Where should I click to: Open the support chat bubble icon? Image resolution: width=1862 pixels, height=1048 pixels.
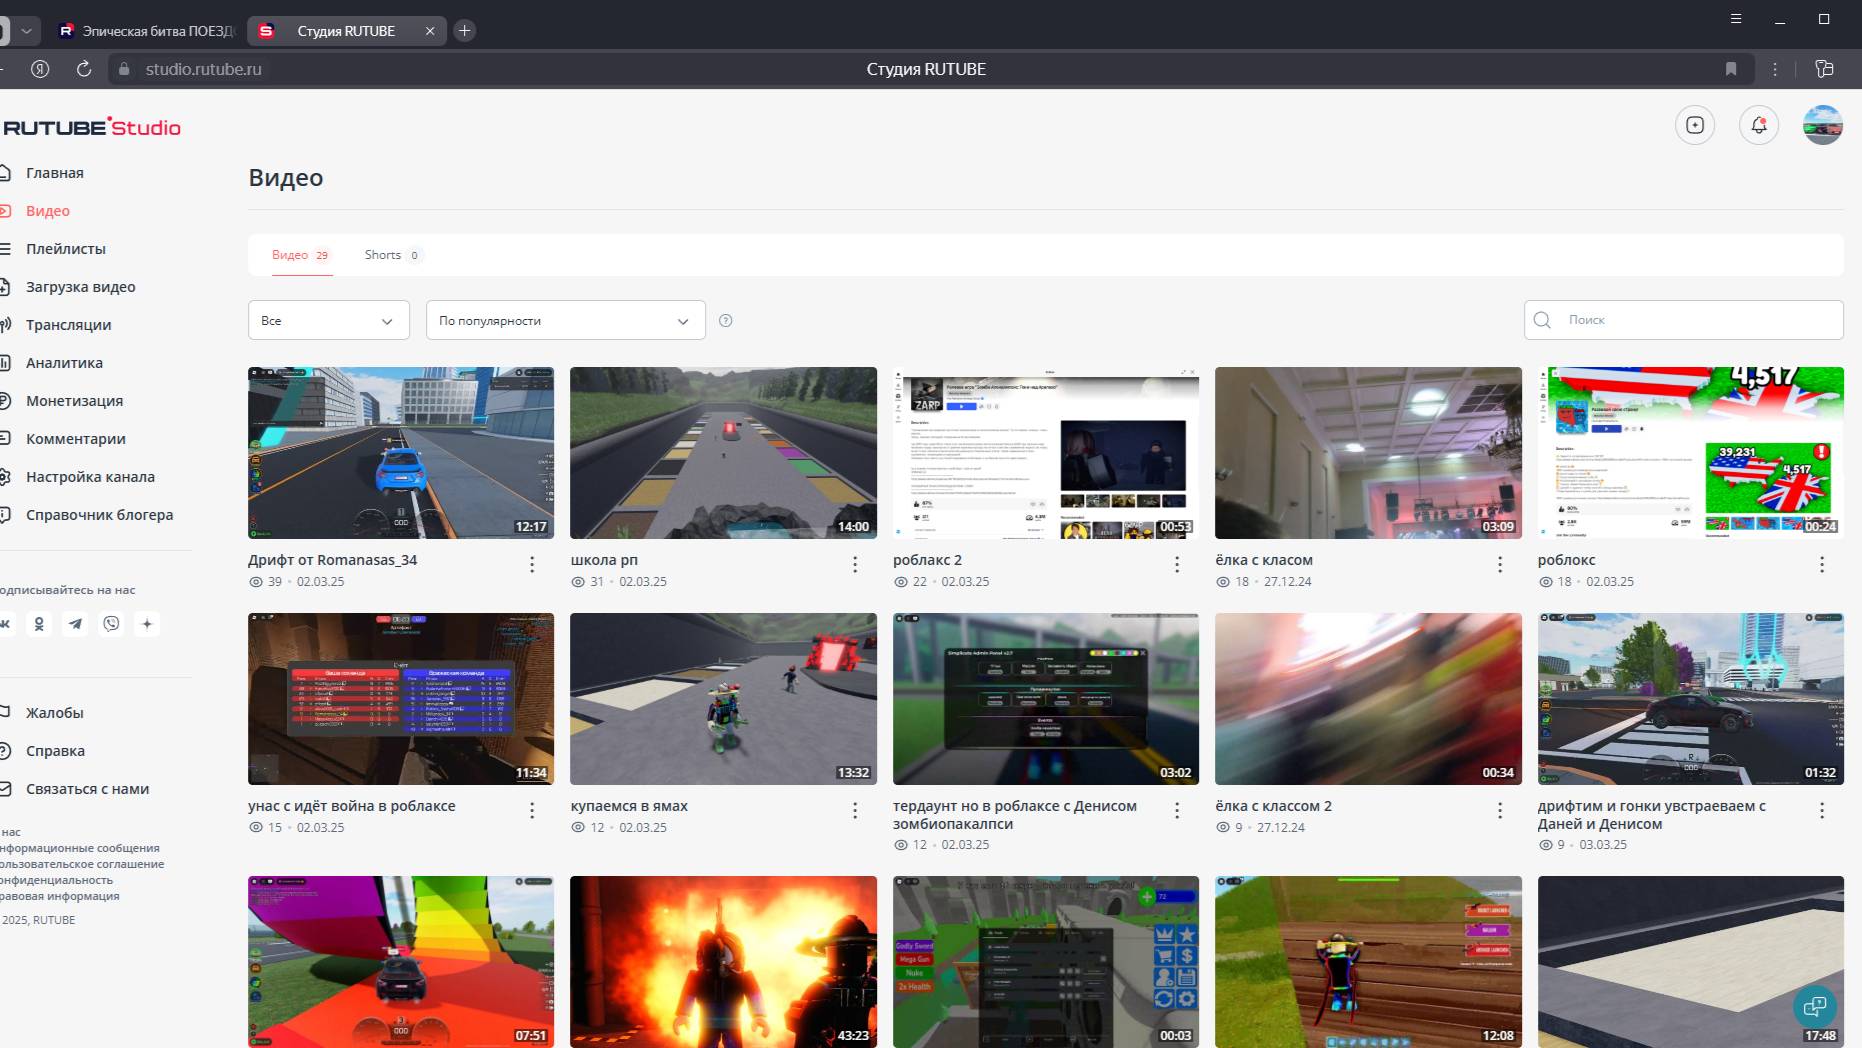[x=1814, y=1006]
